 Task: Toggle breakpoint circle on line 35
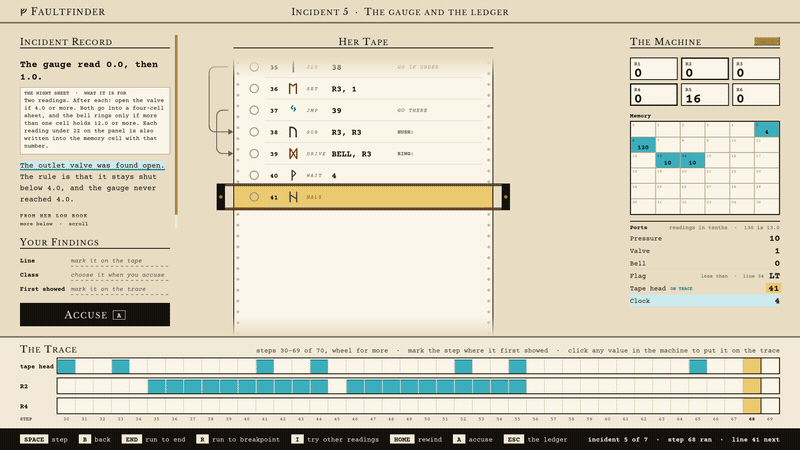(254, 67)
